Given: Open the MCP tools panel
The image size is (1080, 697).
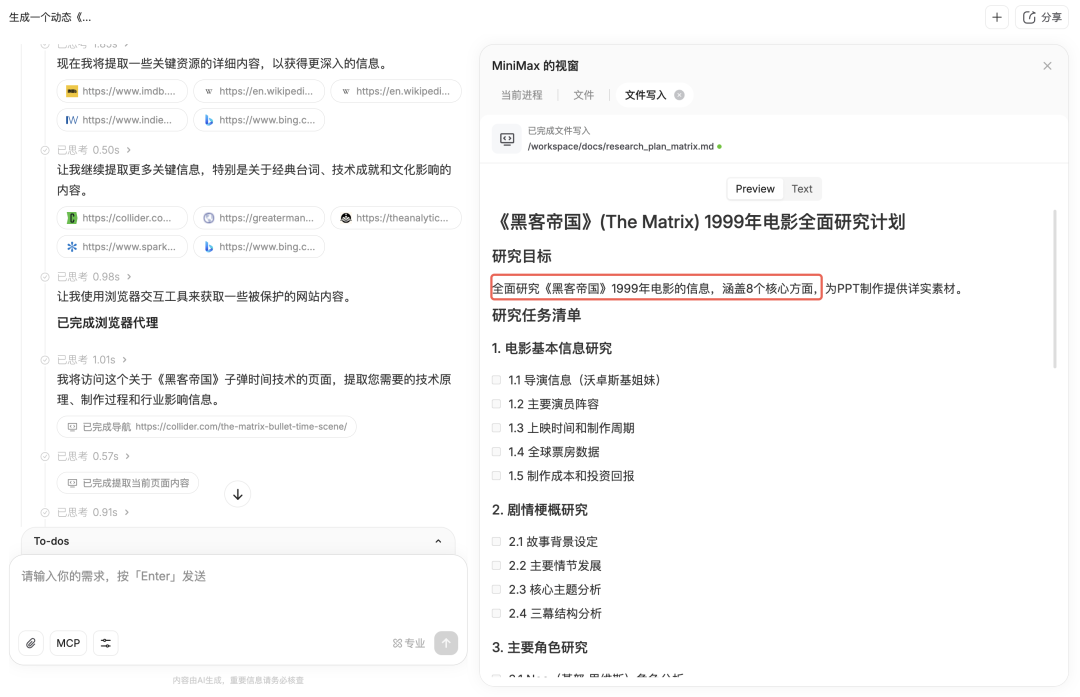Looking at the screenshot, I should tap(68, 643).
